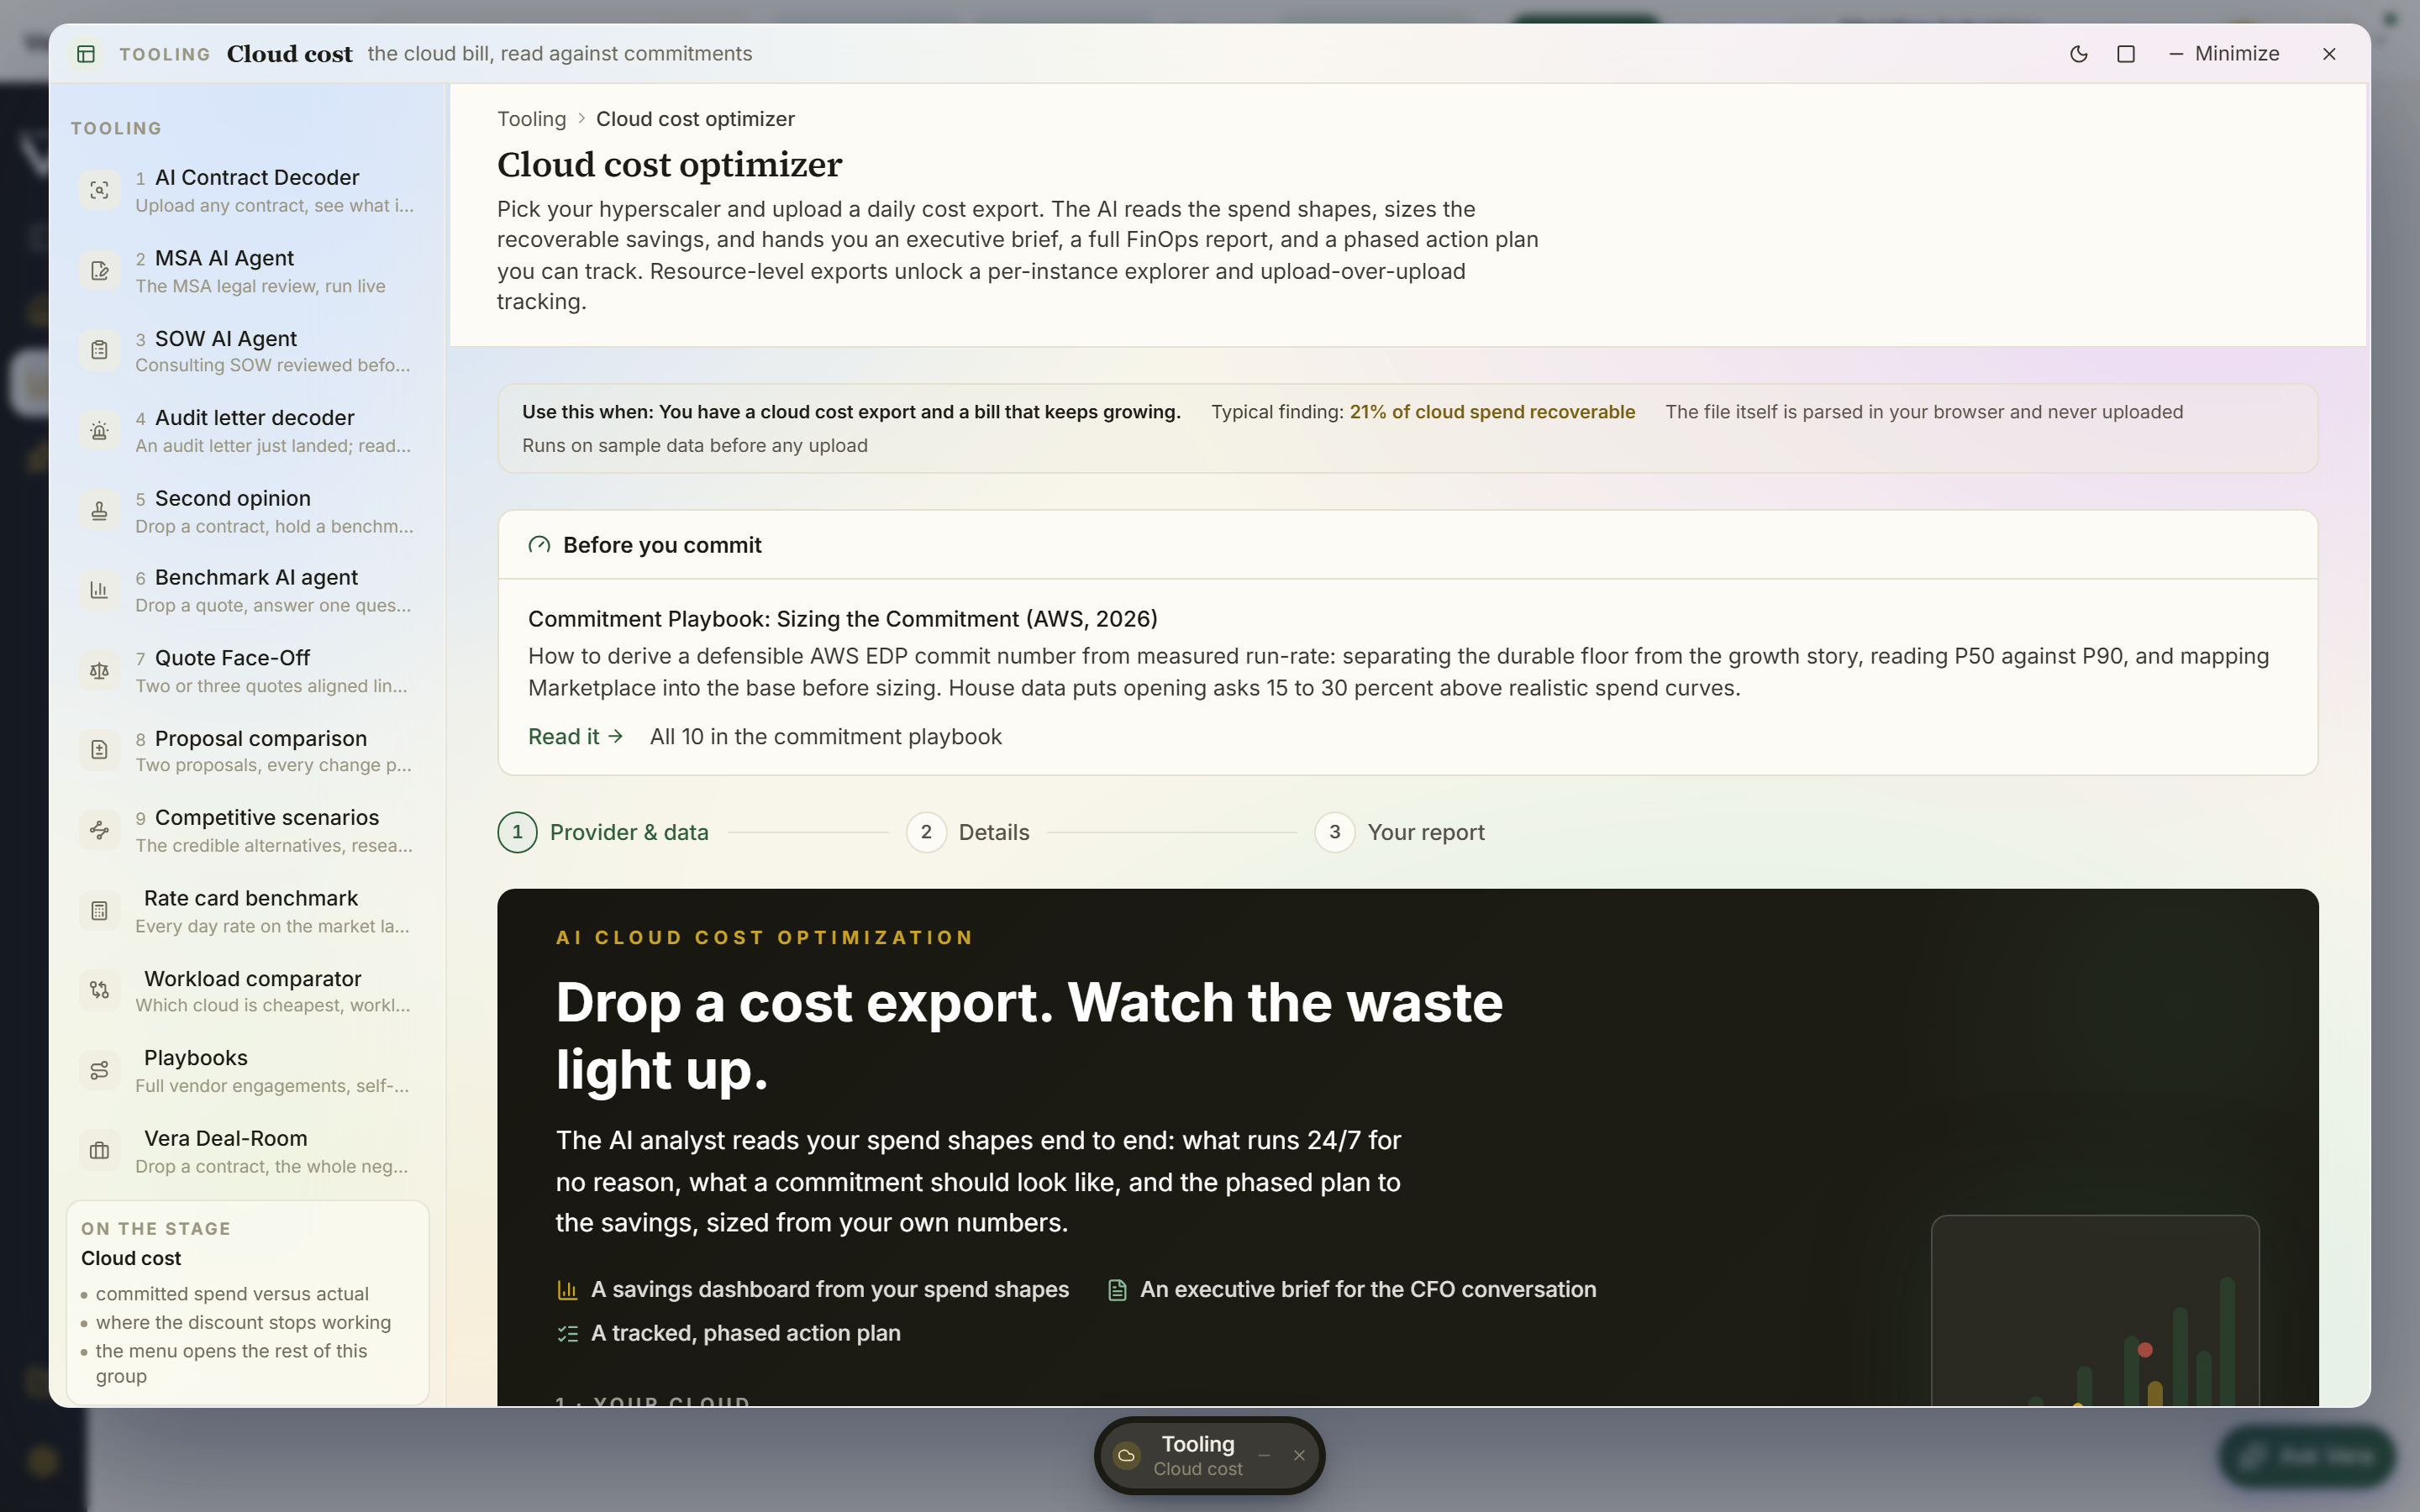Image resolution: width=2420 pixels, height=1512 pixels.
Task: Open Vera Deal-Room tool
Action: 247,1151
